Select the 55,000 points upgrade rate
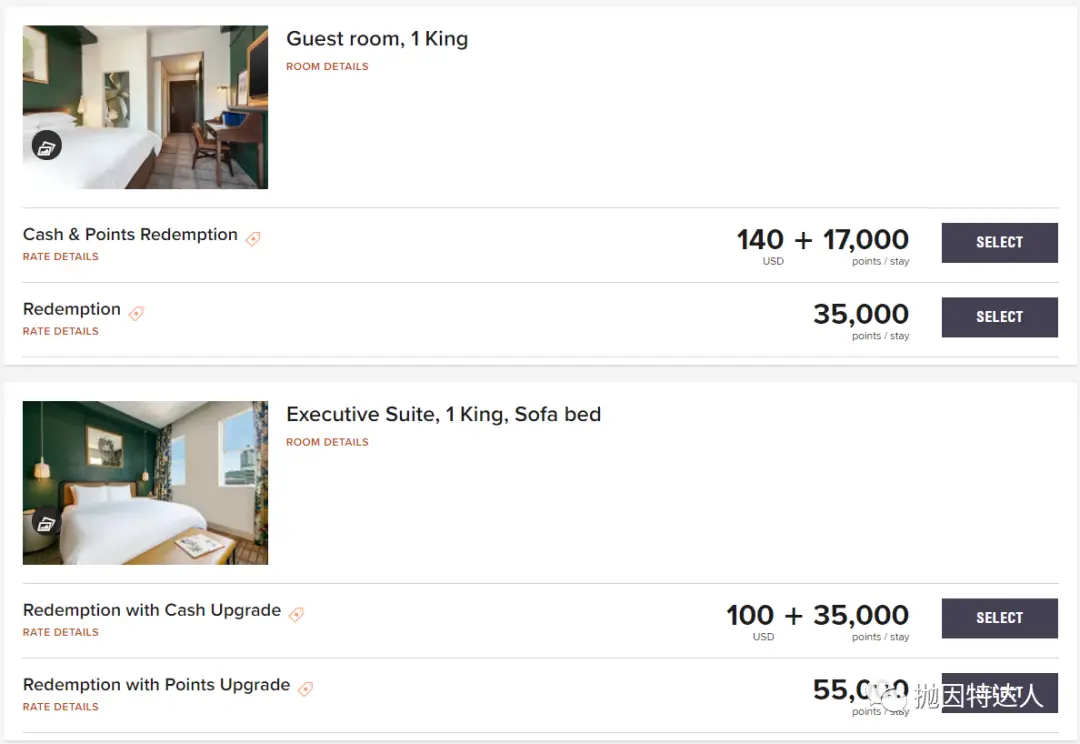This screenshot has height=744, width=1080. (999, 692)
